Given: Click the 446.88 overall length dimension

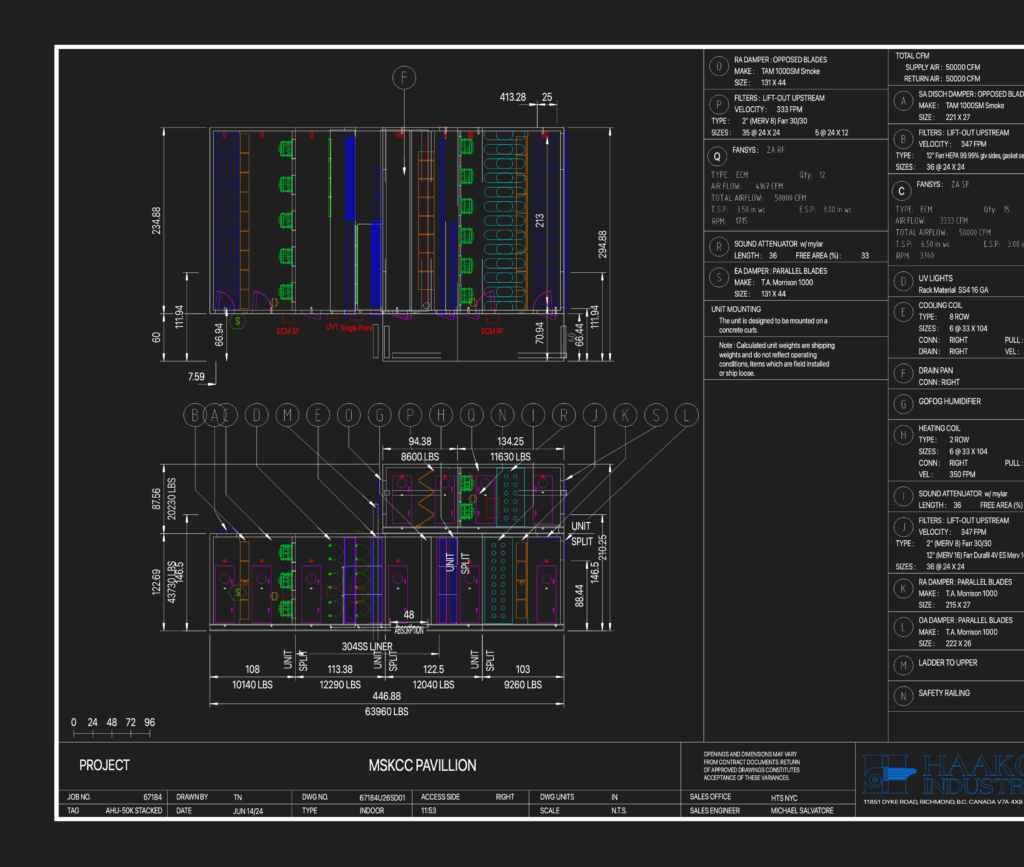Looking at the screenshot, I should 387,697.
